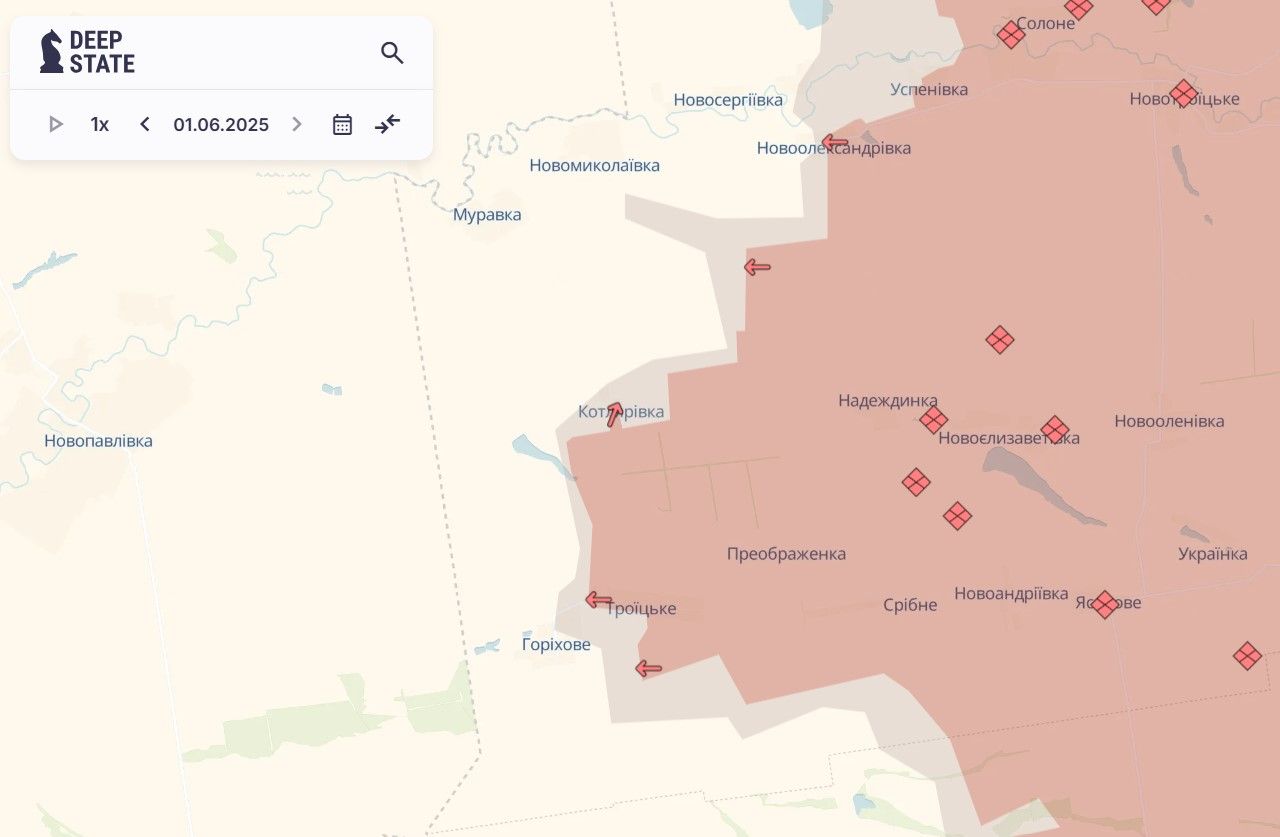Open the search magnifier icon

[392, 53]
